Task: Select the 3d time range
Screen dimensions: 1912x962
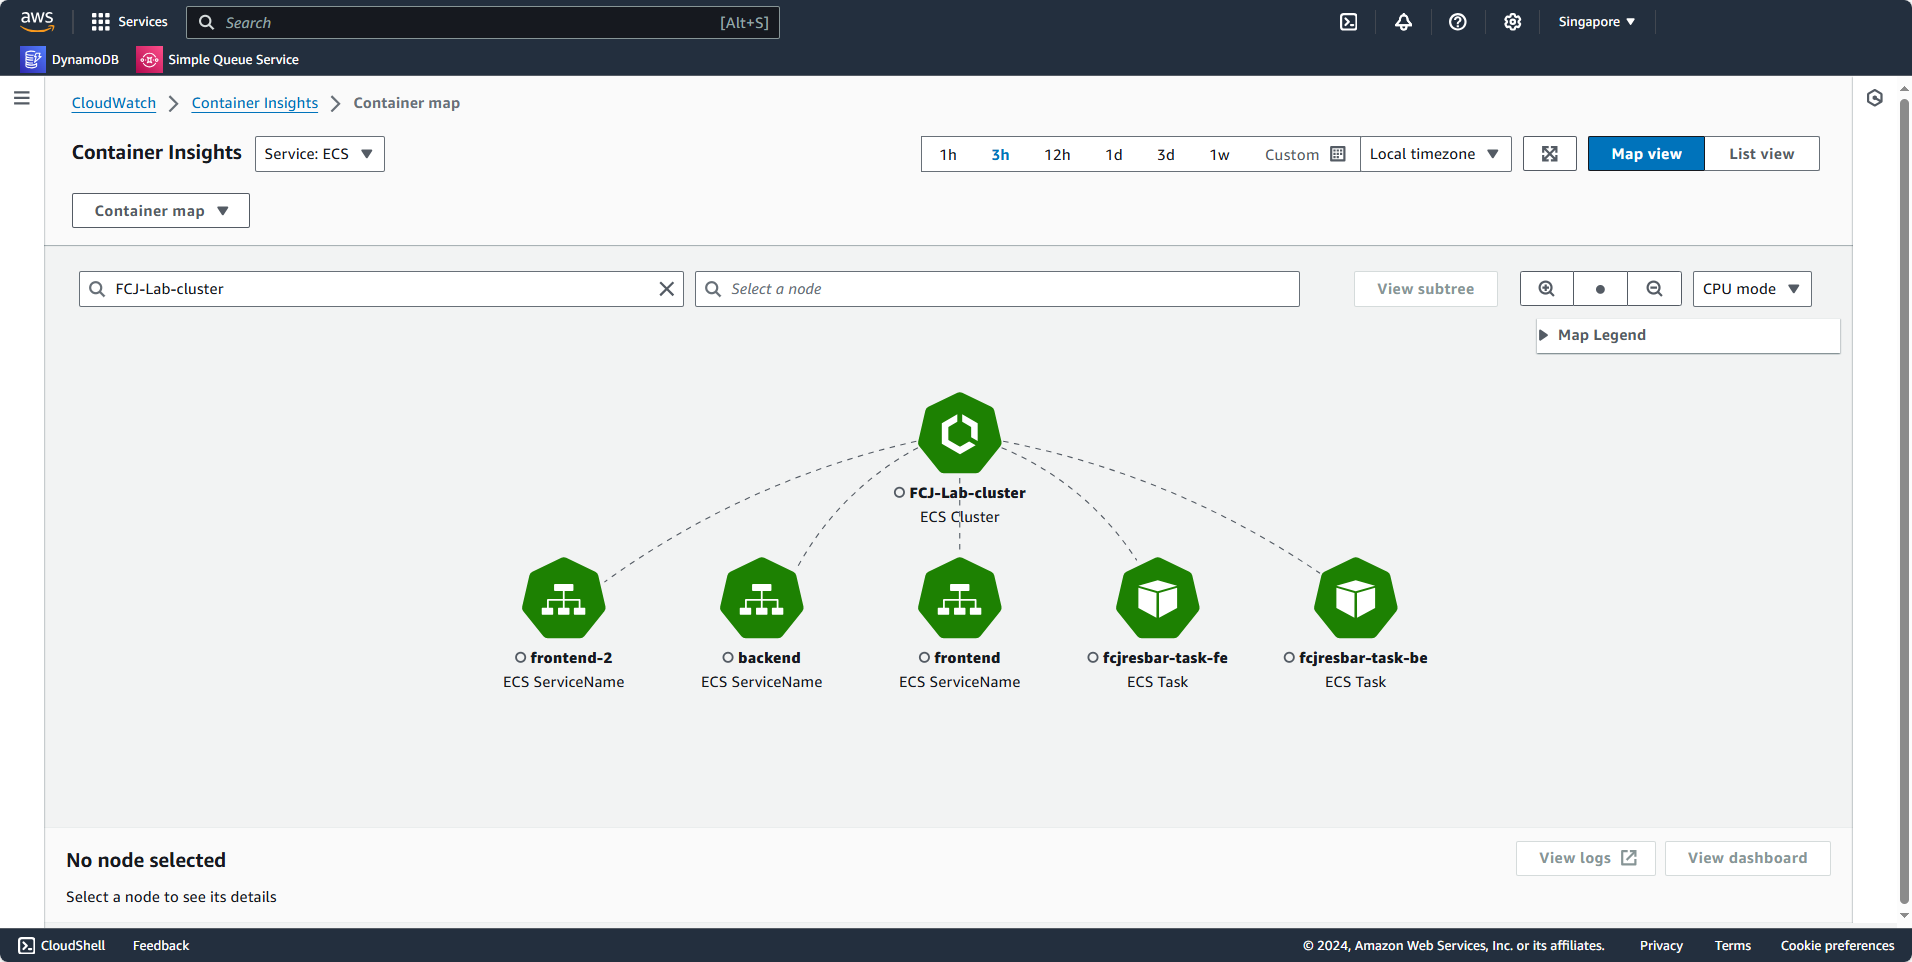Action: click(1166, 154)
